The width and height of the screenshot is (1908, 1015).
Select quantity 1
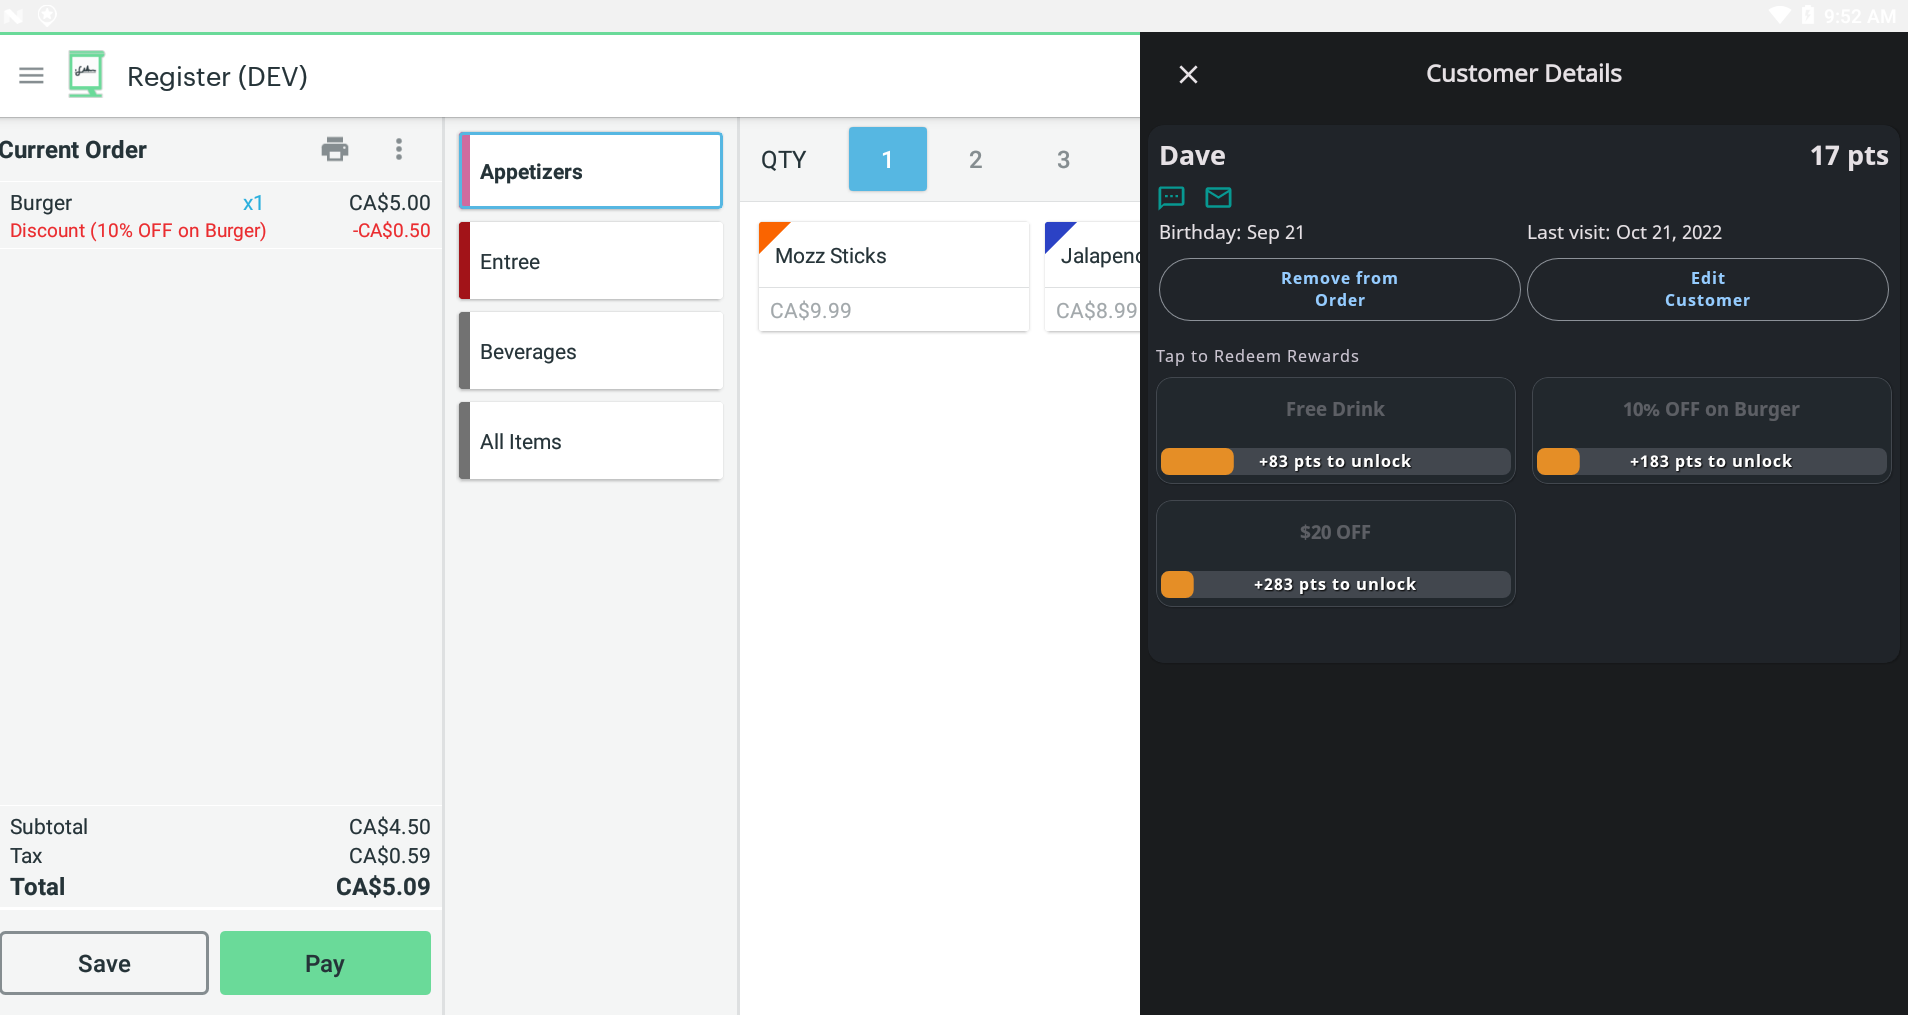(x=887, y=159)
